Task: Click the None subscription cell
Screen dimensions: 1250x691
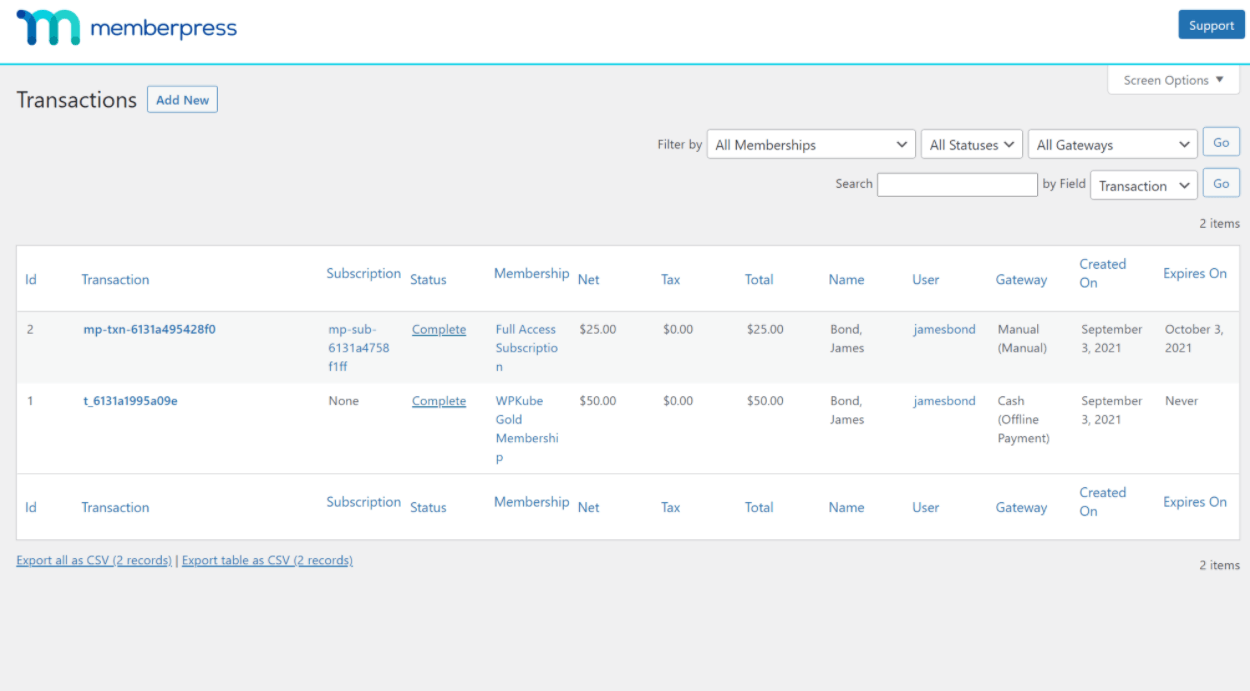Action: pos(343,401)
